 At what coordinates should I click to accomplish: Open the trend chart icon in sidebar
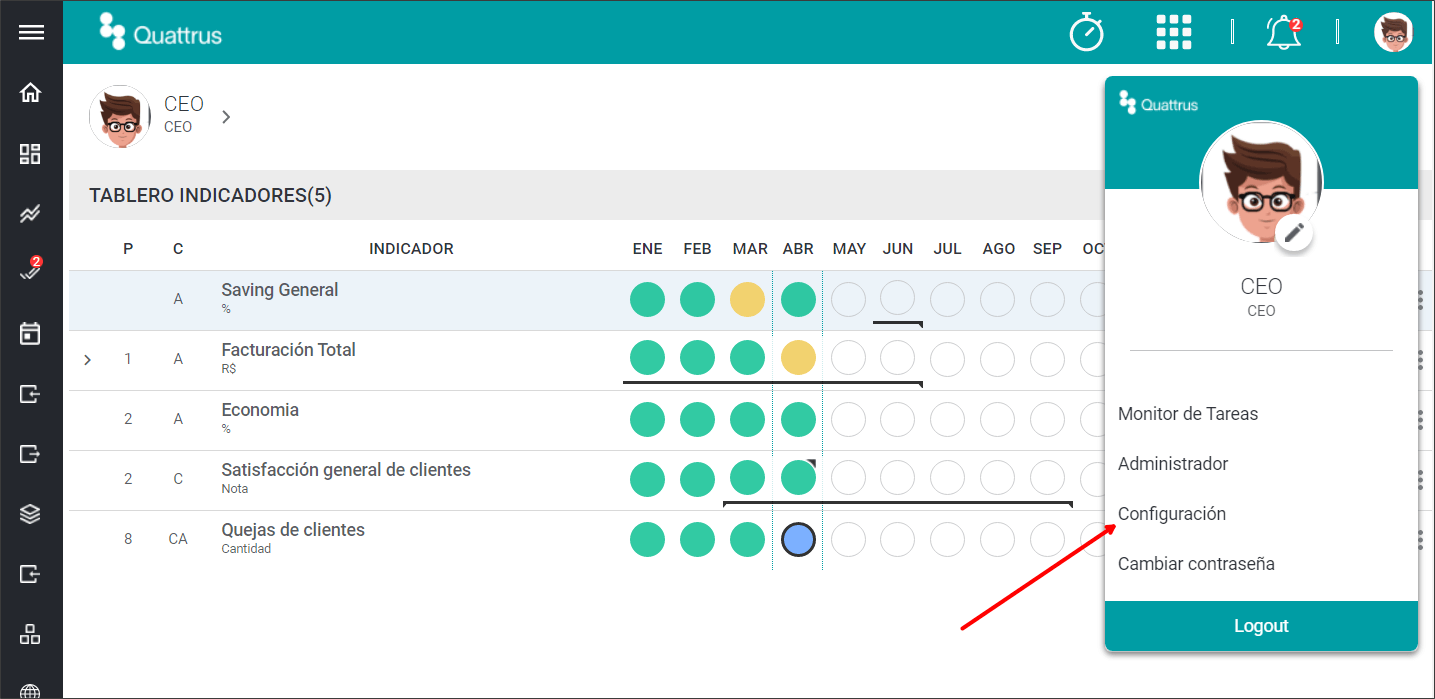(x=31, y=214)
